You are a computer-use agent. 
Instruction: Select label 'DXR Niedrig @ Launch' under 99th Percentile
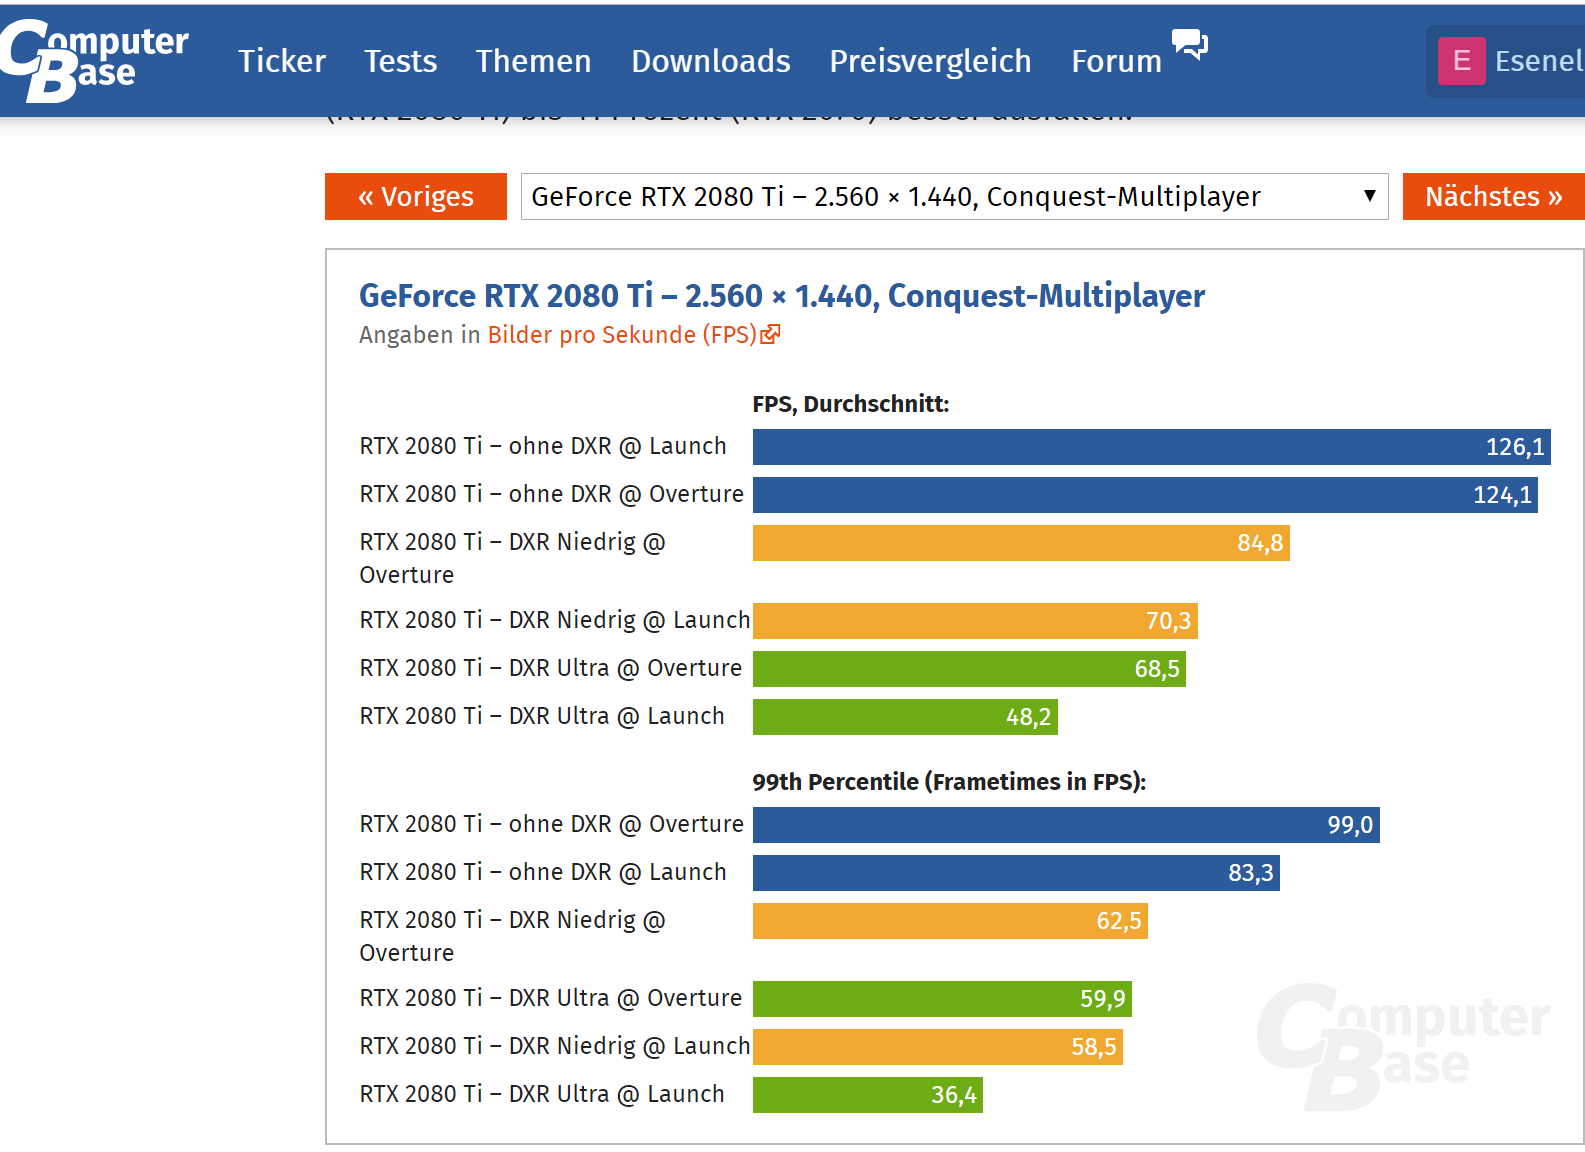[555, 1046]
